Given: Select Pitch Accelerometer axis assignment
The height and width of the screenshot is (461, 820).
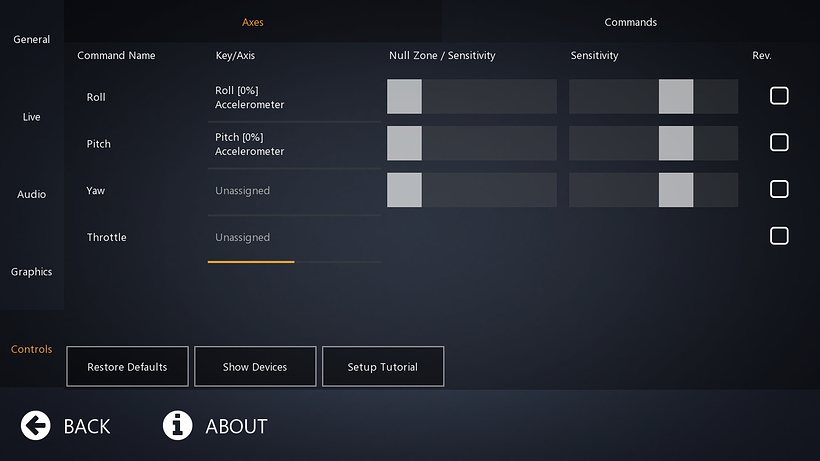Looking at the screenshot, I should [x=294, y=144].
